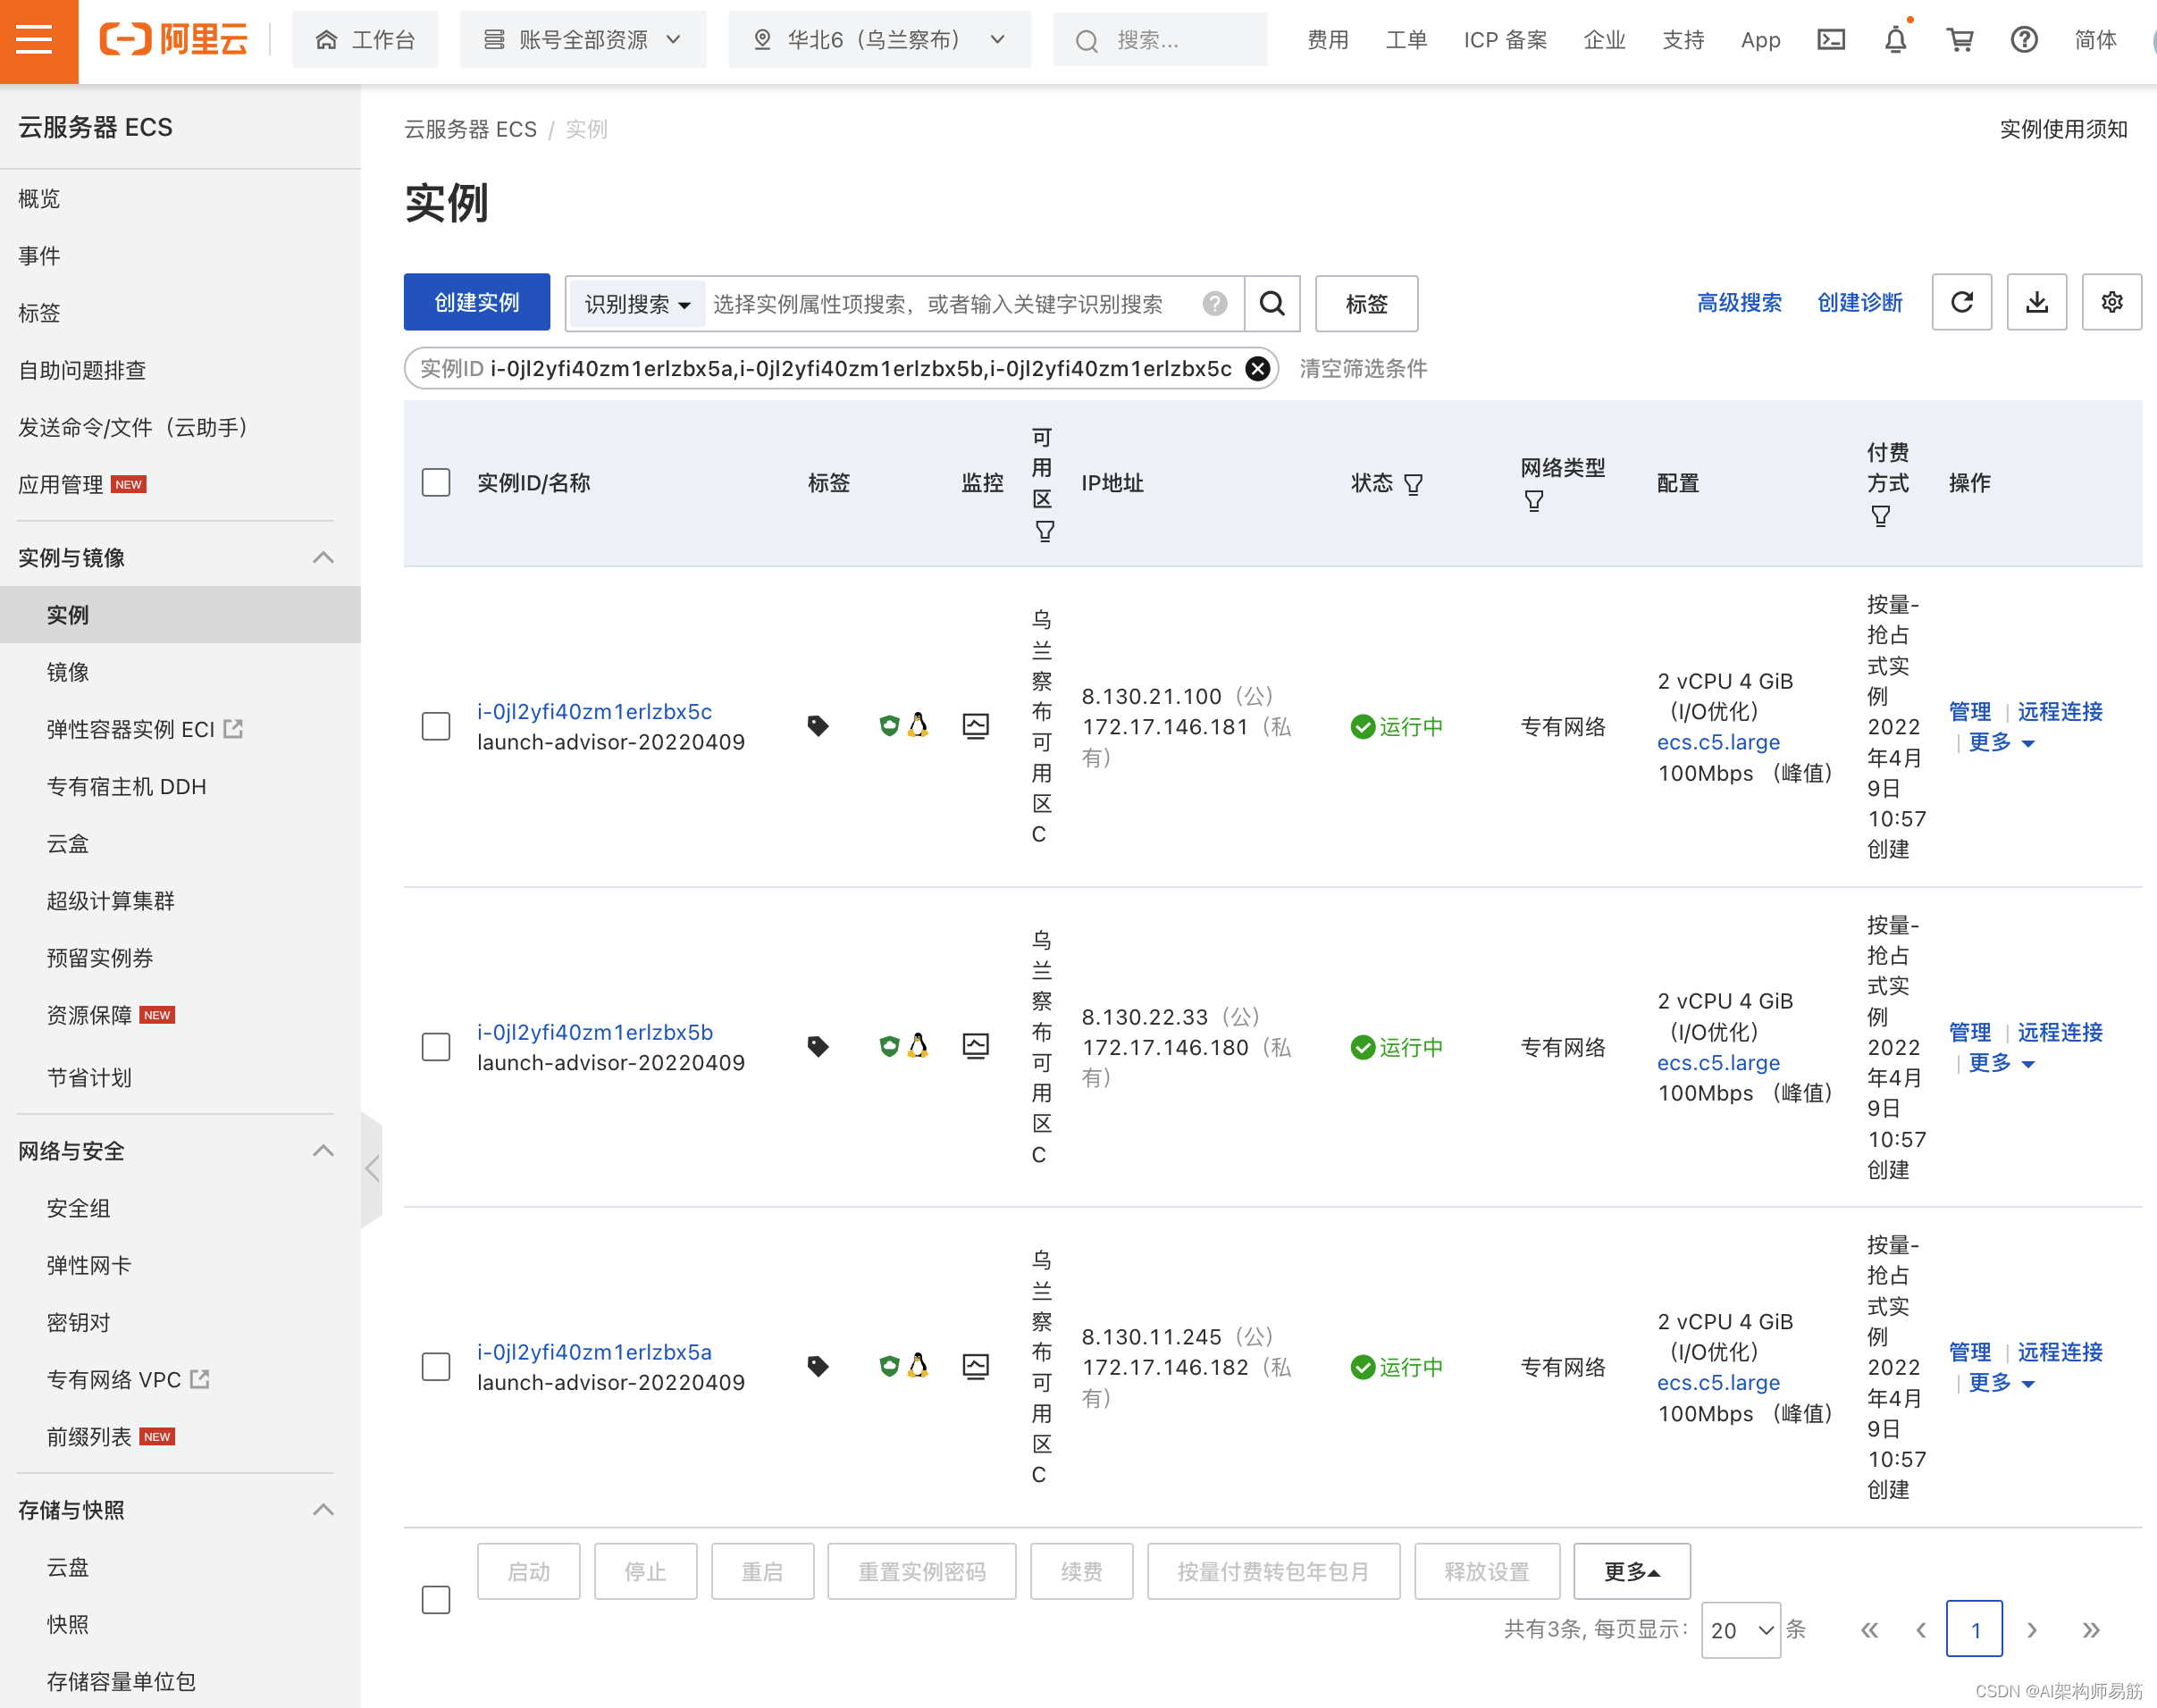Viewport: 2157px width, 1708px height.
Task: Open 实例使用须知 link
Action: tap(2063, 129)
